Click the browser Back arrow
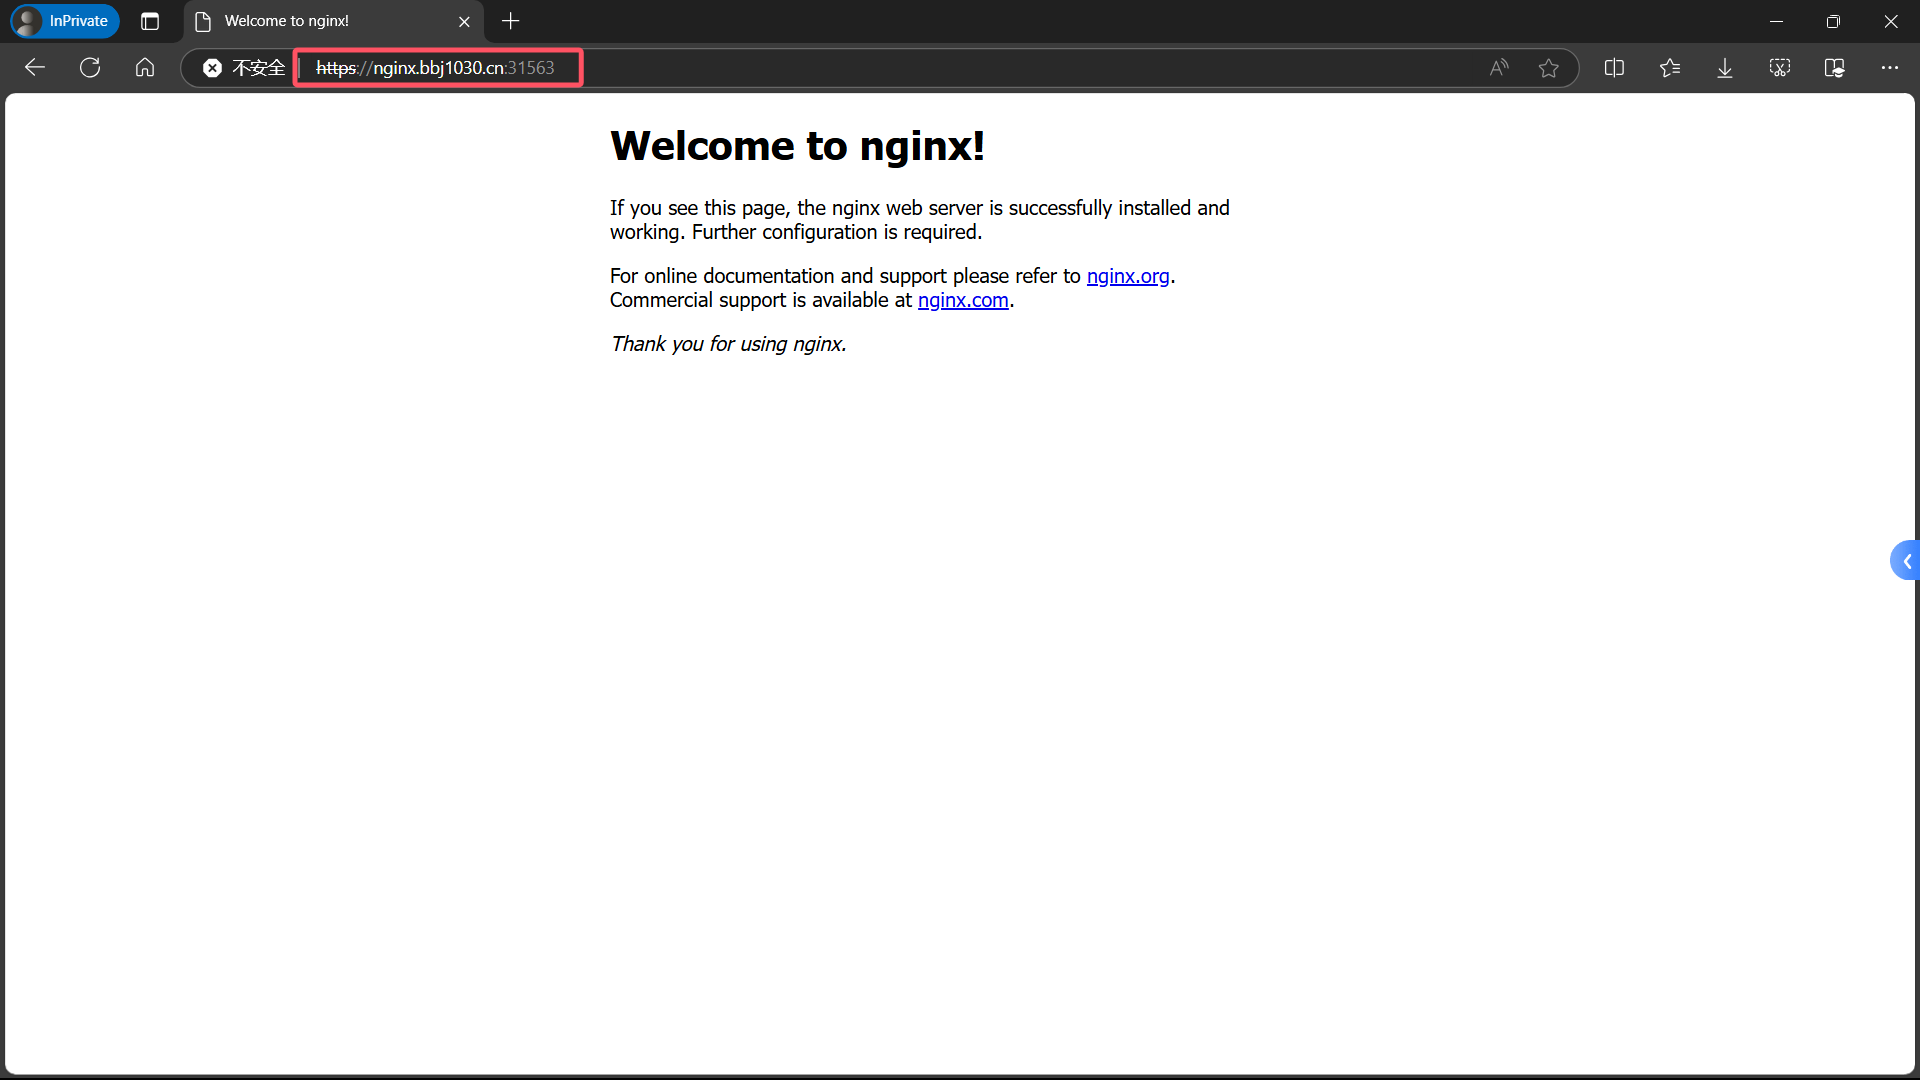The height and width of the screenshot is (1080, 1920). click(35, 68)
